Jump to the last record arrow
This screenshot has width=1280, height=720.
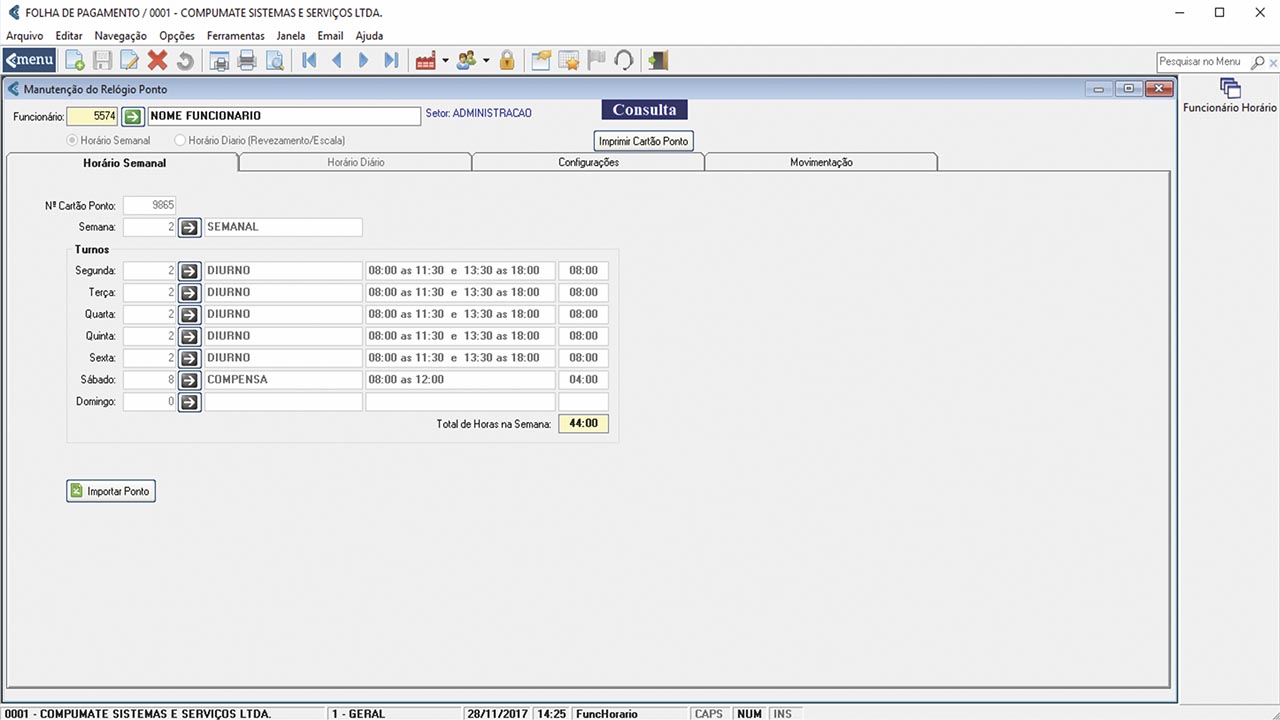point(391,61)
